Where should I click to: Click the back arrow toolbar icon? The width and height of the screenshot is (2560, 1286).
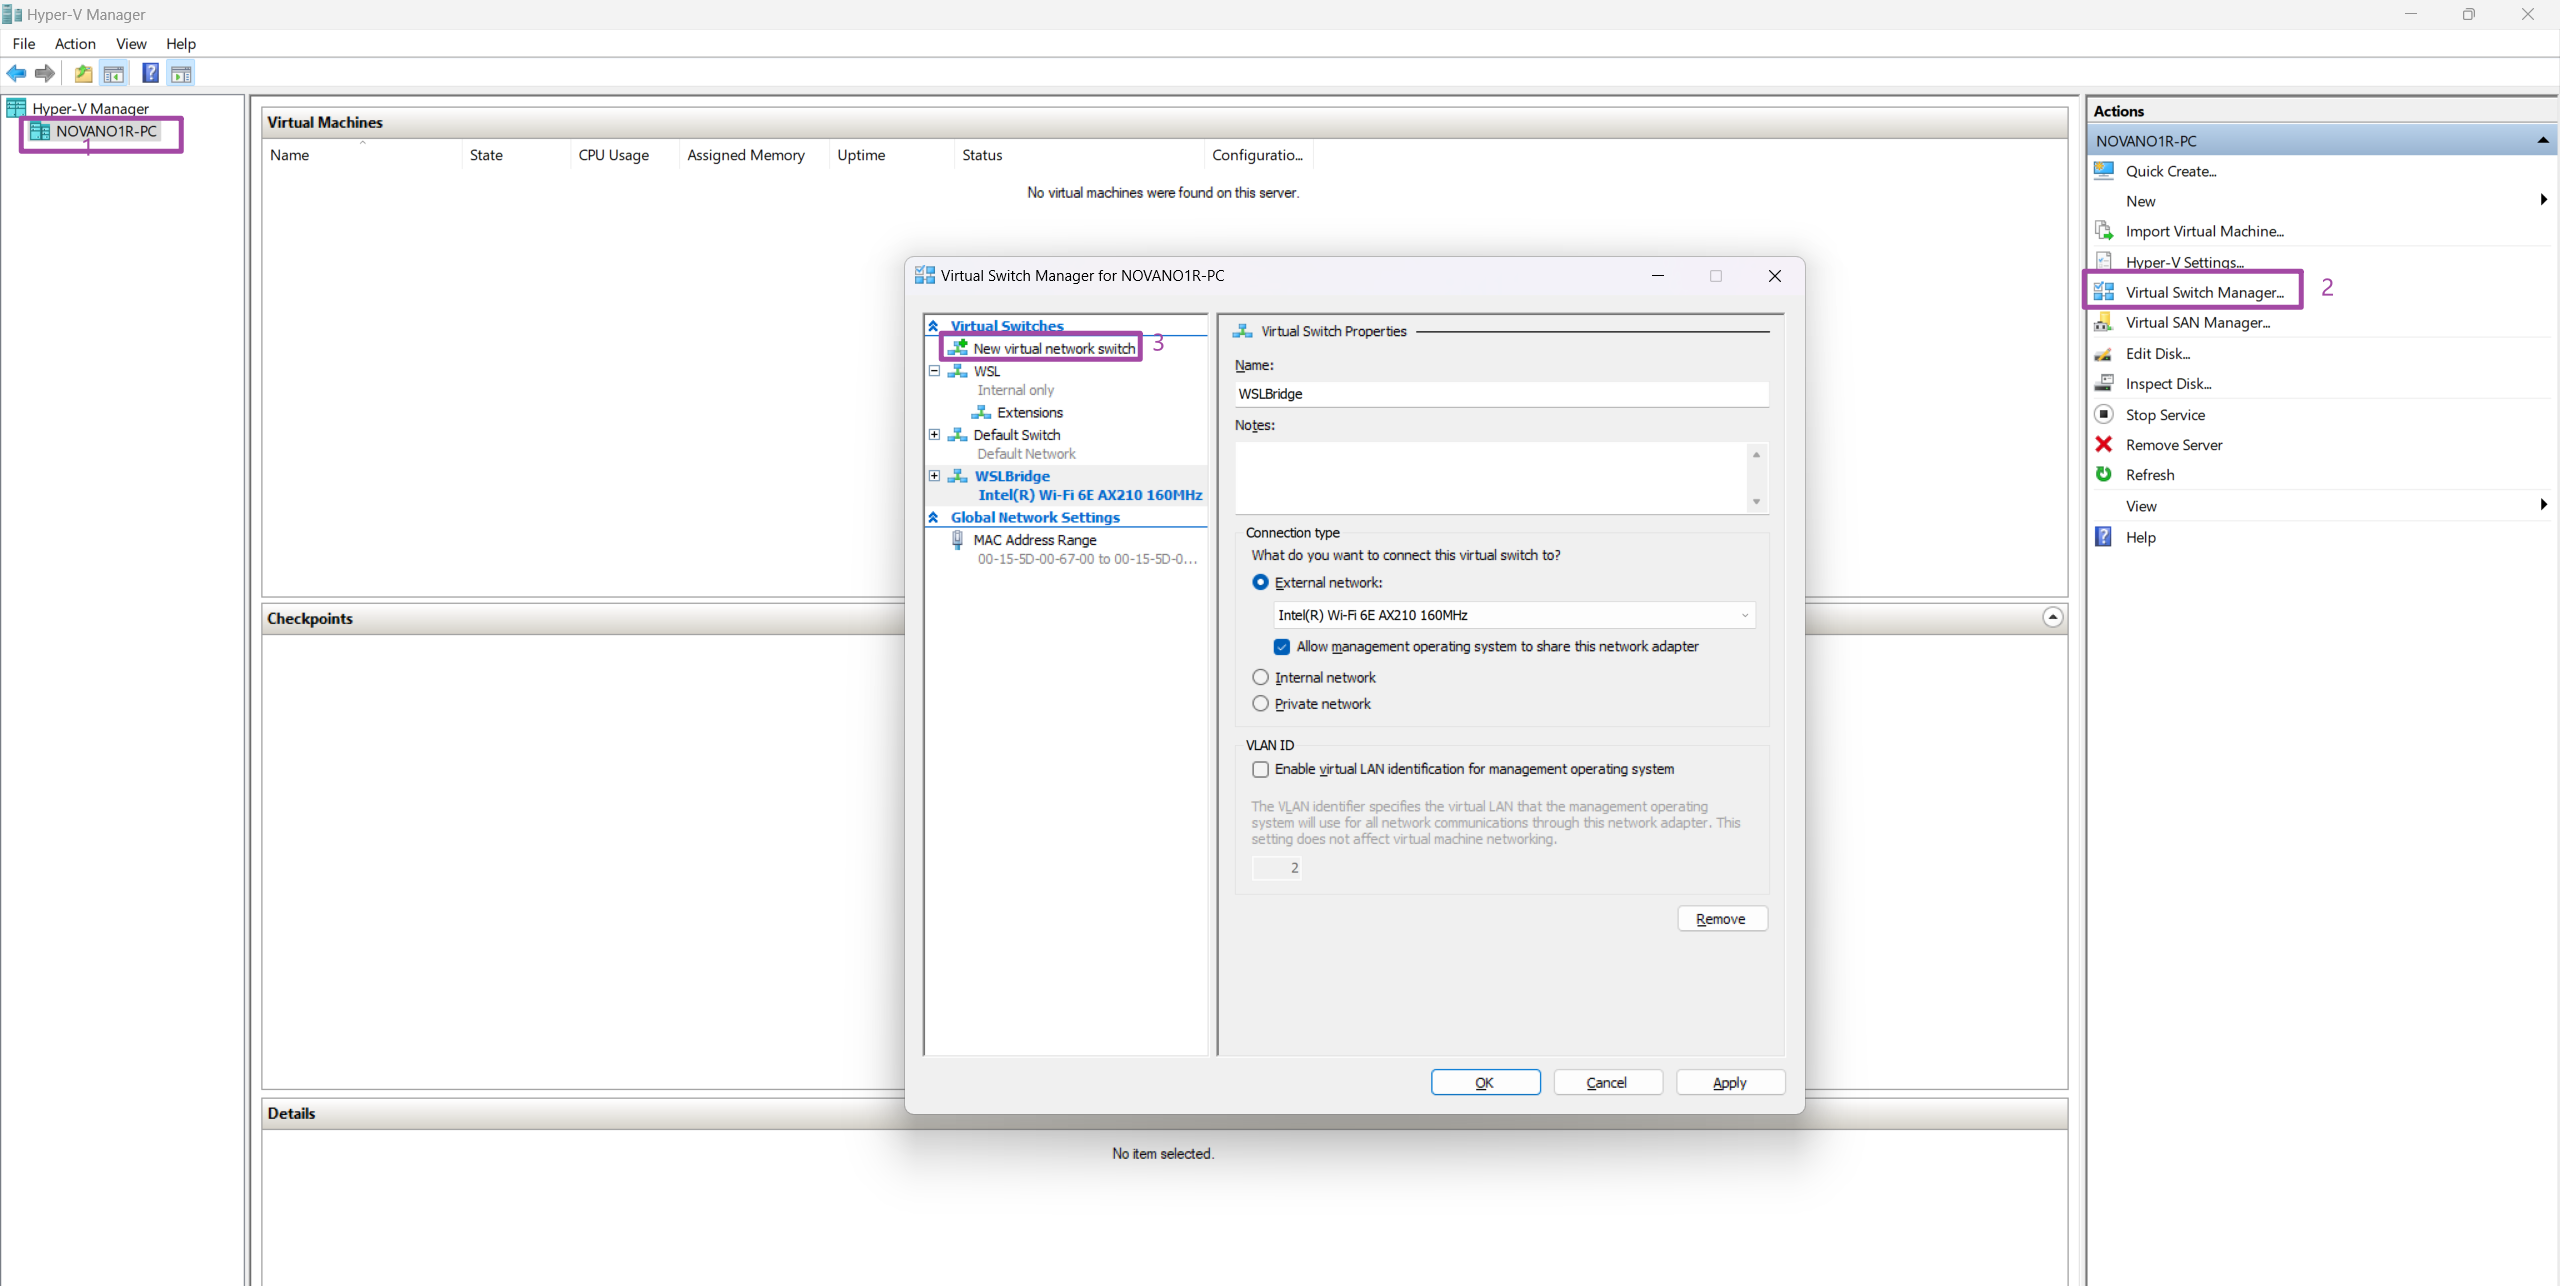point(16,73)
